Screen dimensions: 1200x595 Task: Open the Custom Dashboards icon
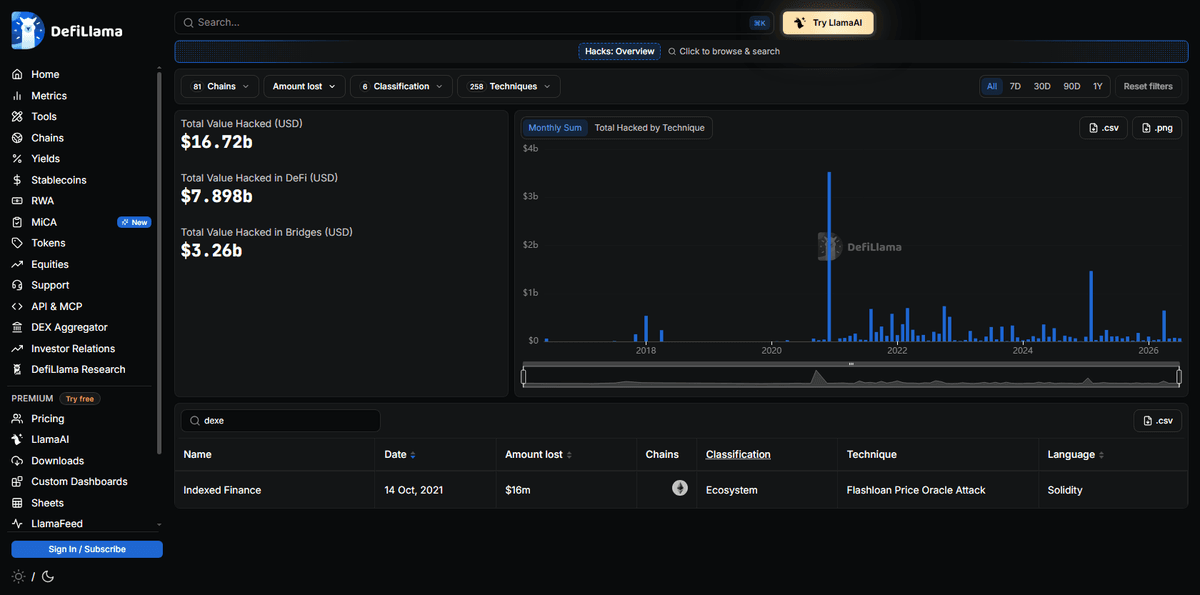click(17, 482)
